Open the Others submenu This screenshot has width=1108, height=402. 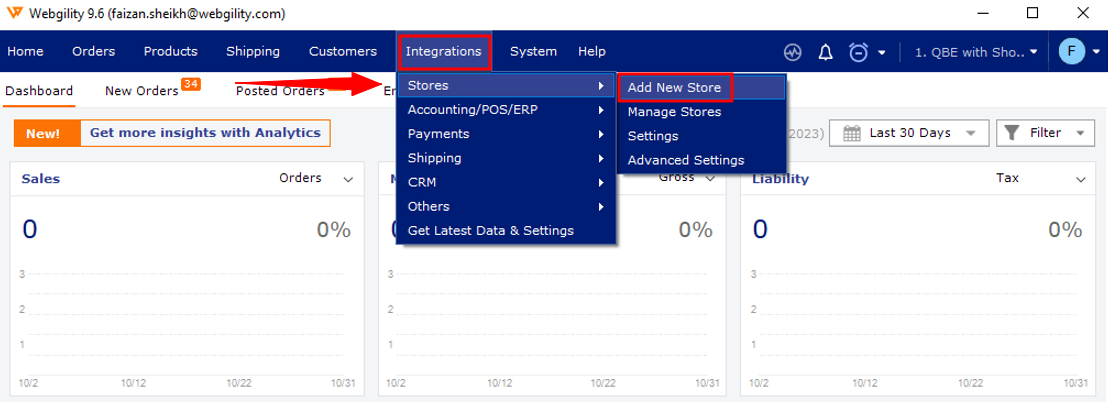[x=506, y=206]
